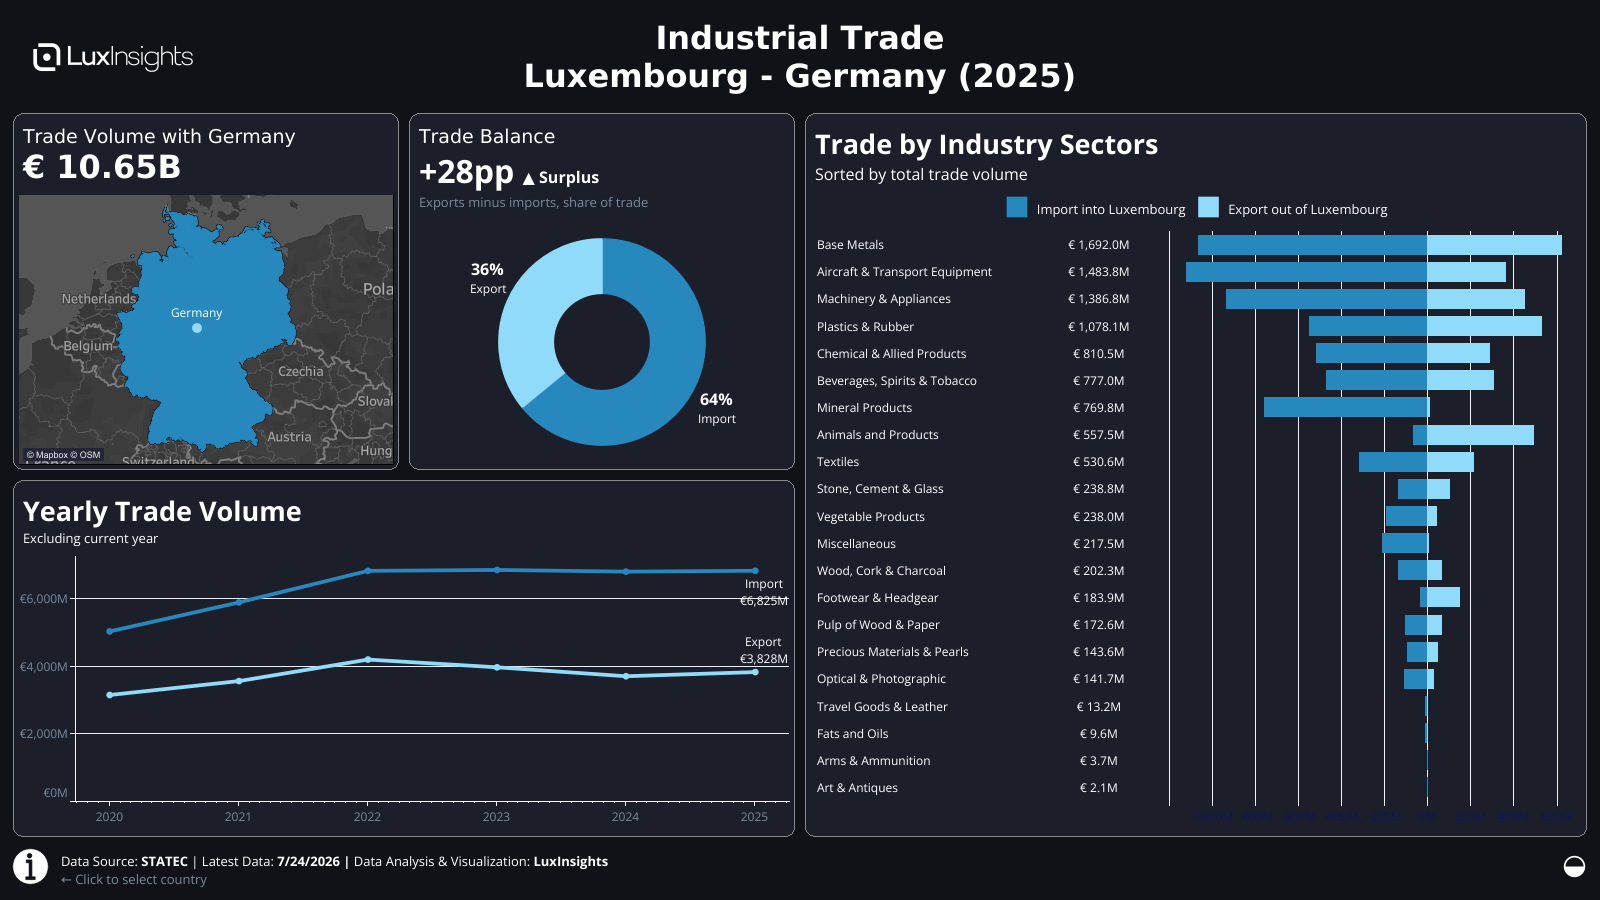This screenshot has width=1600, height=900.
Task: Click 2022 point on Export line
Action: [x=368, y=659]
